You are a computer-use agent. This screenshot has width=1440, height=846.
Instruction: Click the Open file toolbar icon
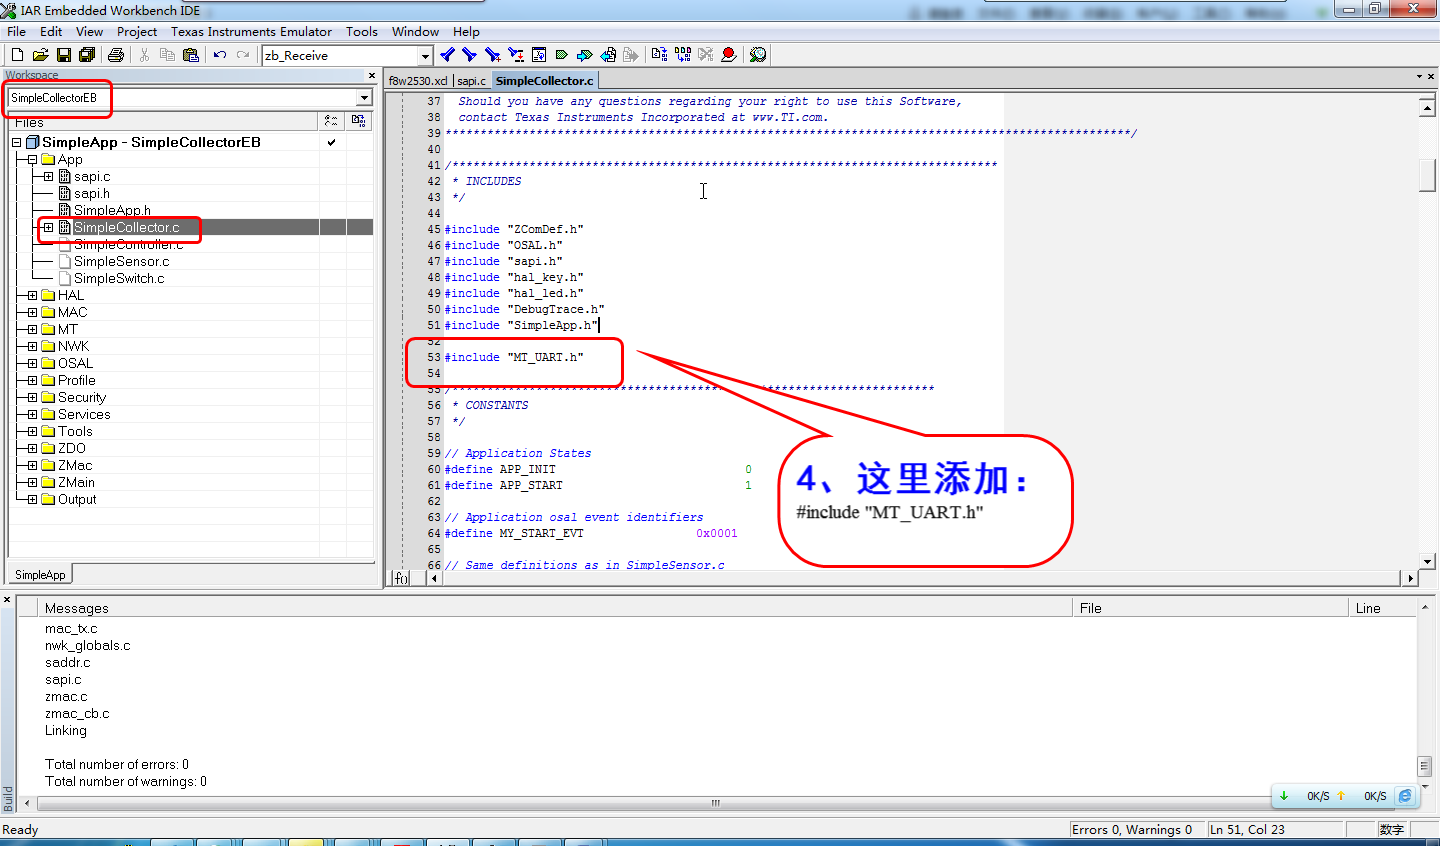(x=40, y=55)
